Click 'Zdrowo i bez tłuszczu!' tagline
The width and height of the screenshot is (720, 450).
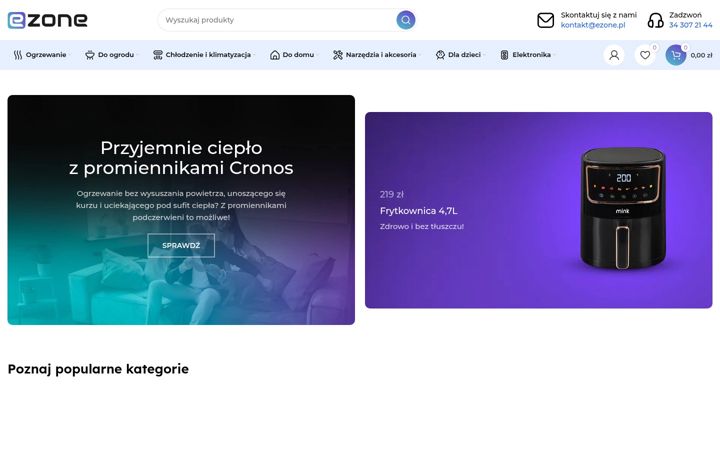pyautogui.click(x=422, y=227)
